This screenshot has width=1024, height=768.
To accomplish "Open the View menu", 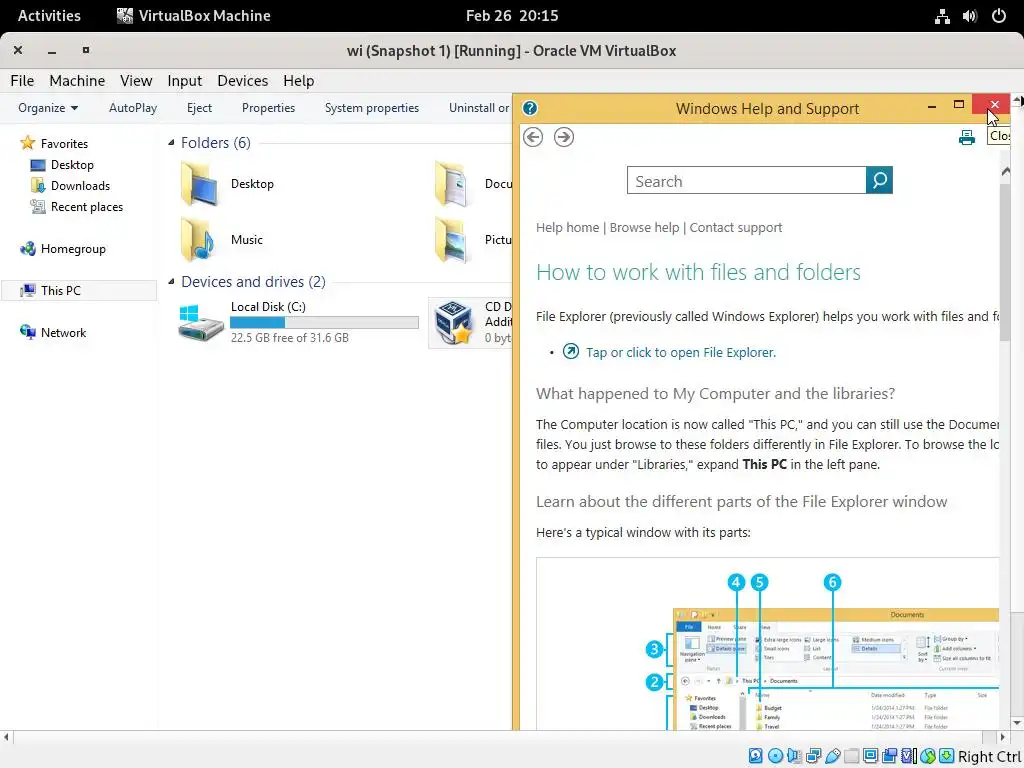I will tap(136, 80).
